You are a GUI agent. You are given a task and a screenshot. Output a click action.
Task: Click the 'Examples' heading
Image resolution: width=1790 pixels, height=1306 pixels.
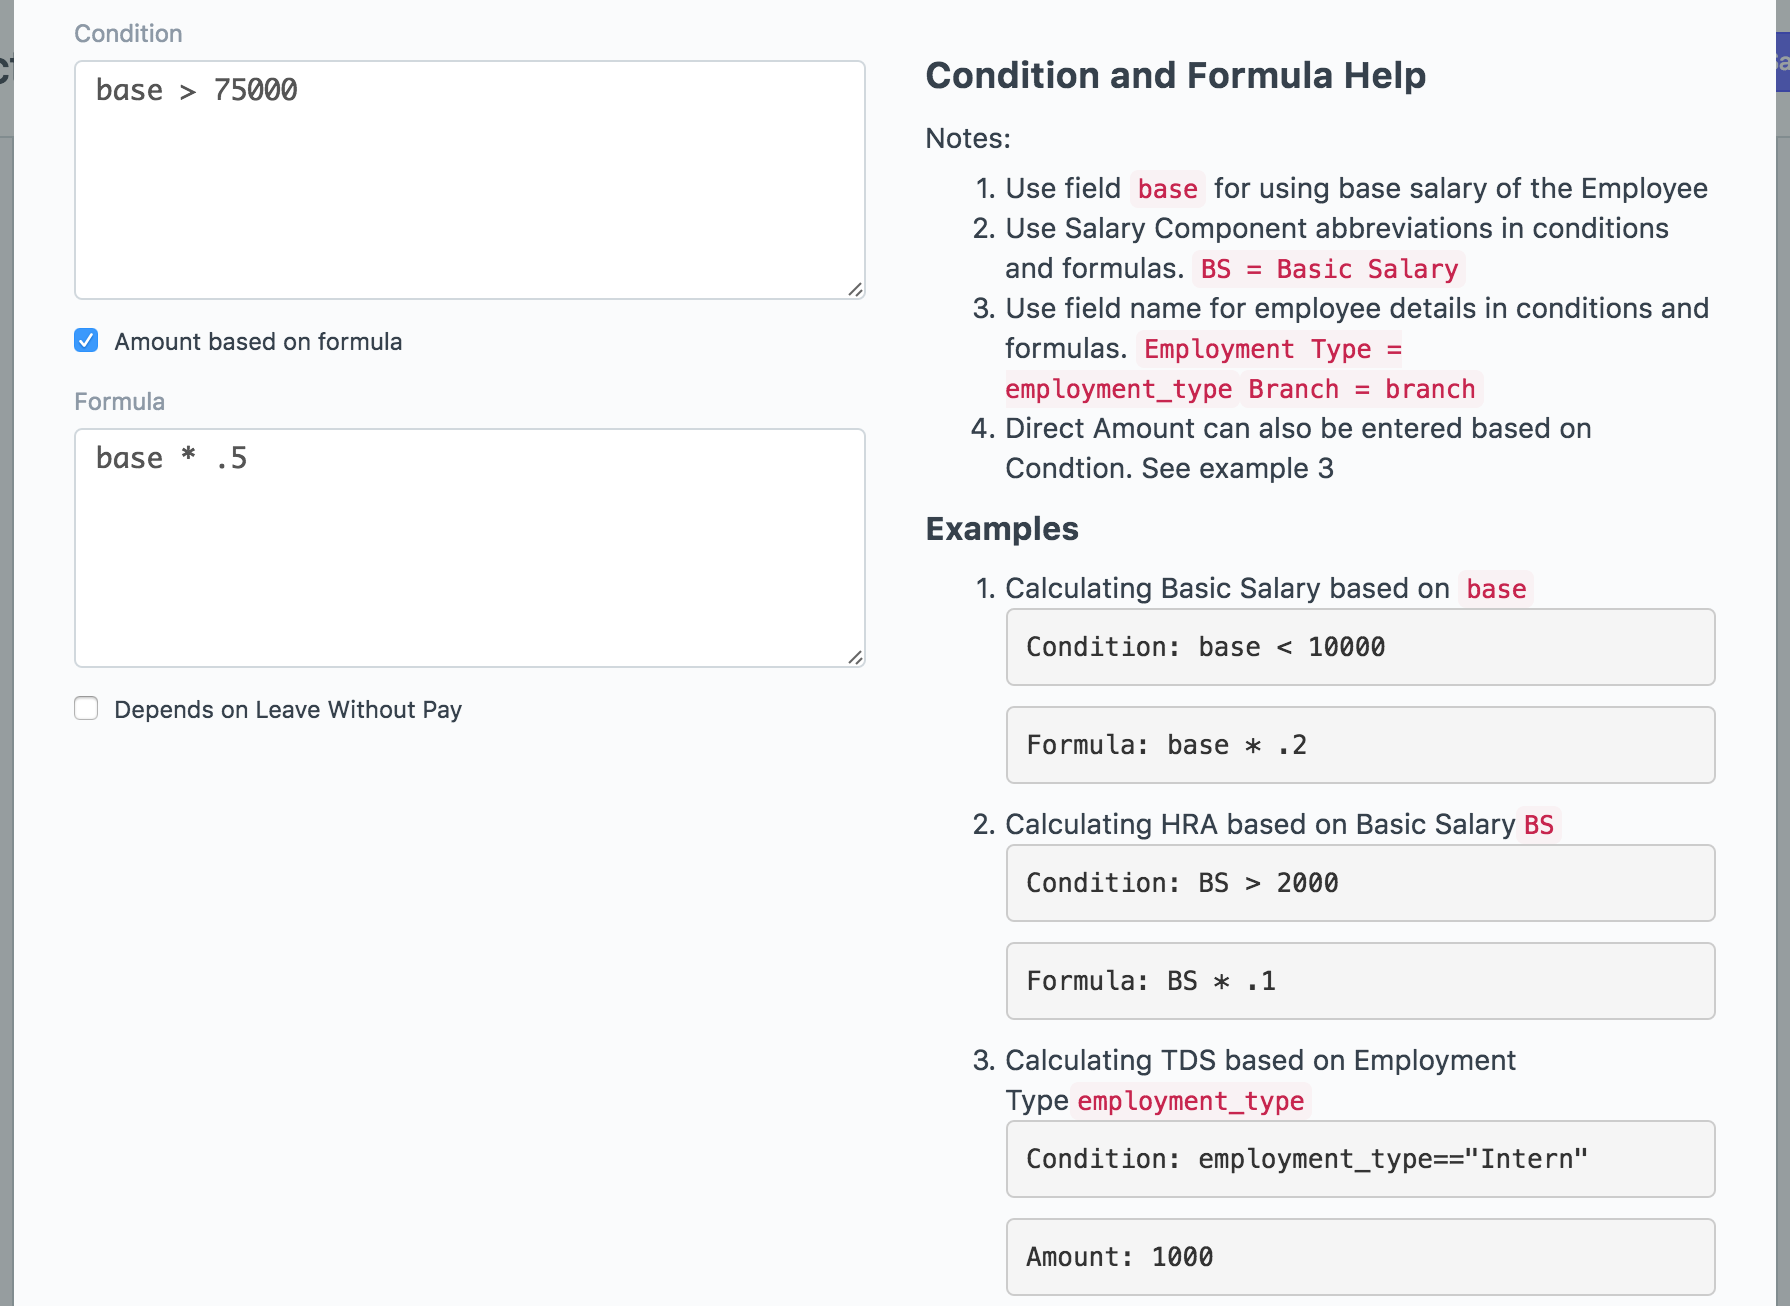pyautogui.click(x=1002, y=528)
